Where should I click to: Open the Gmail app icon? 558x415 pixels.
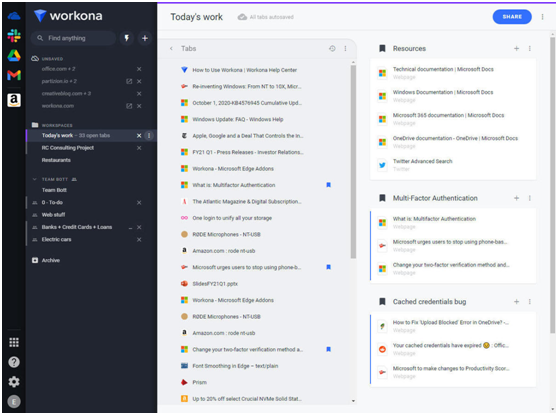[x=14, y=75]
